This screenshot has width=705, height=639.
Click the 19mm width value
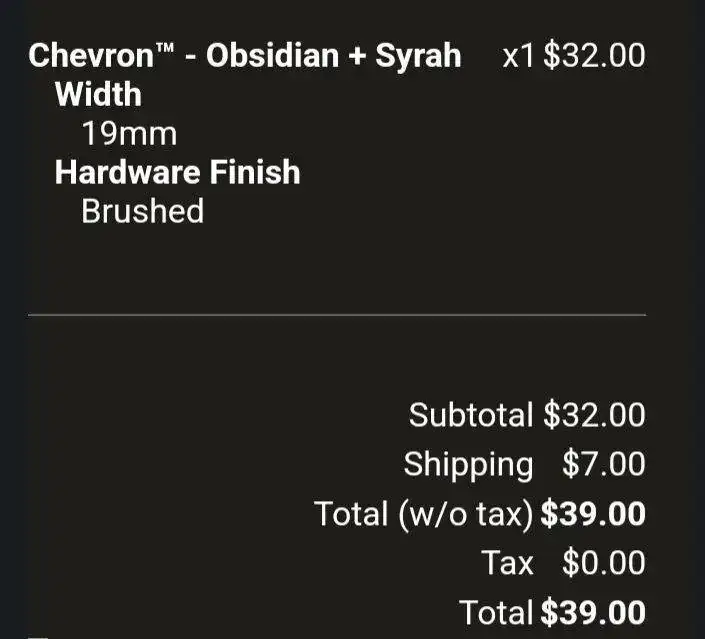(129, 133)
